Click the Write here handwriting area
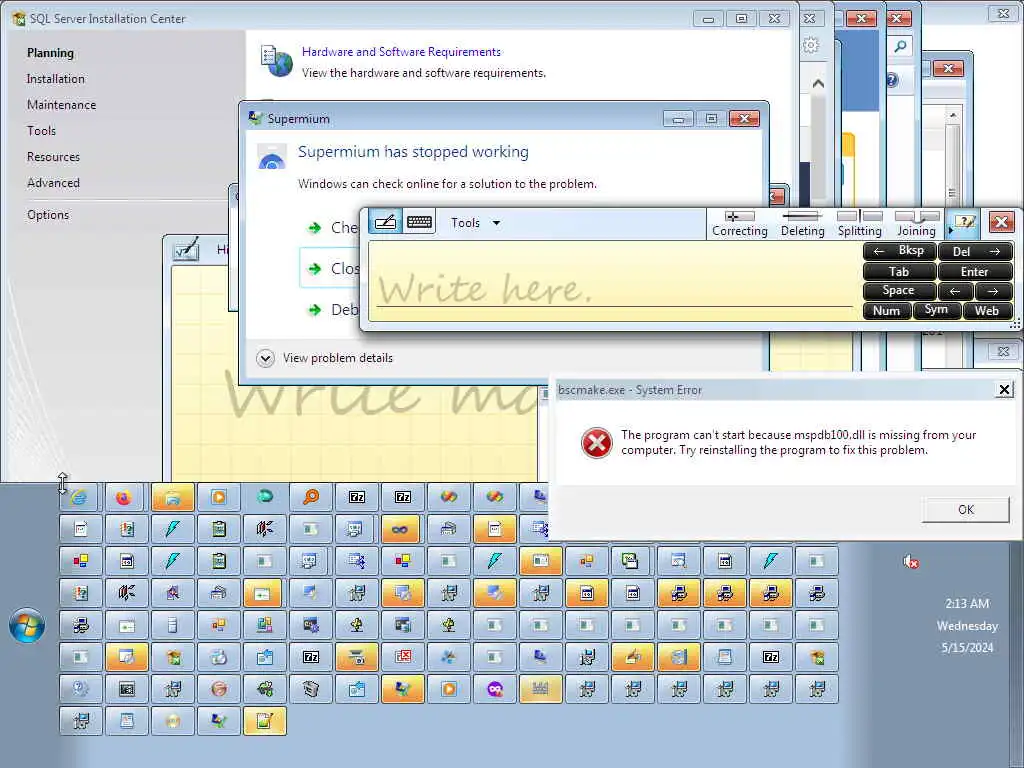Viewport: 1024px width, 768px height. point(615,281)
